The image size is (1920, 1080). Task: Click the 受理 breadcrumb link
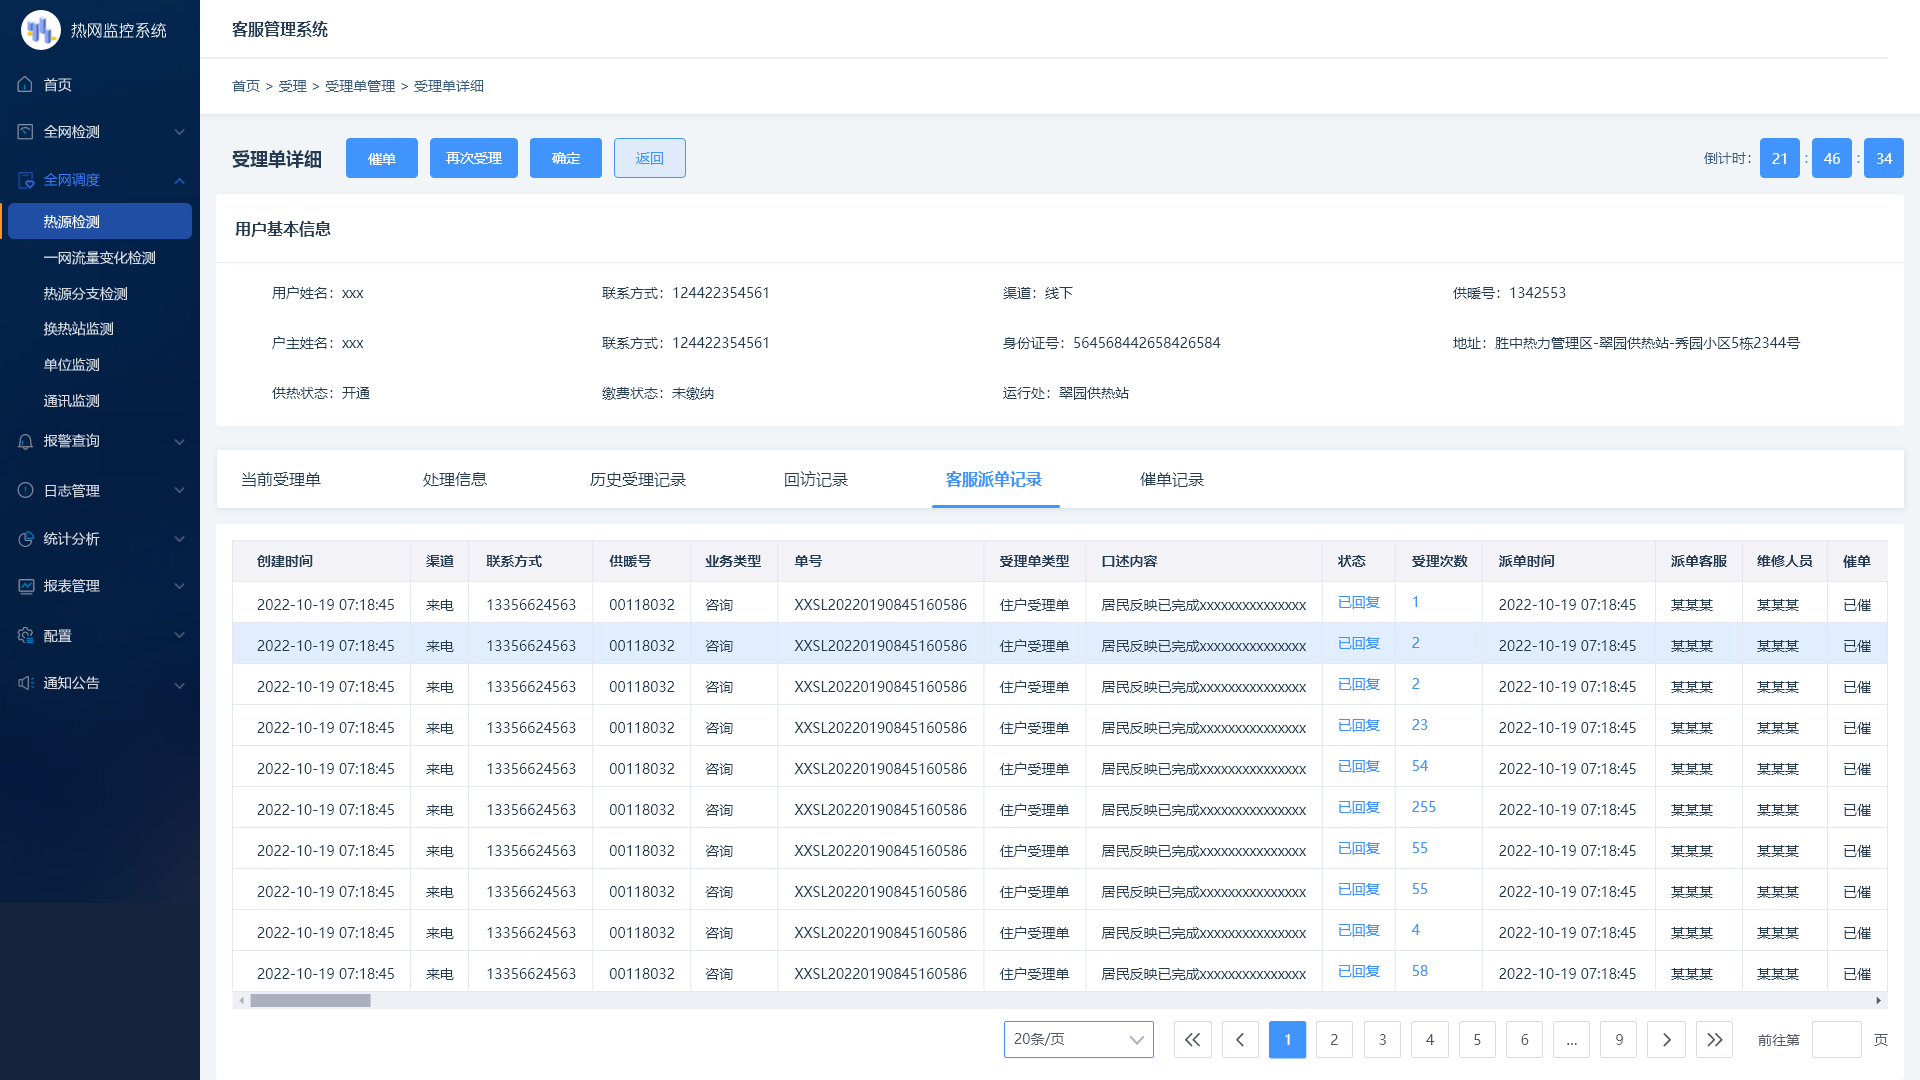click(293, 86)
